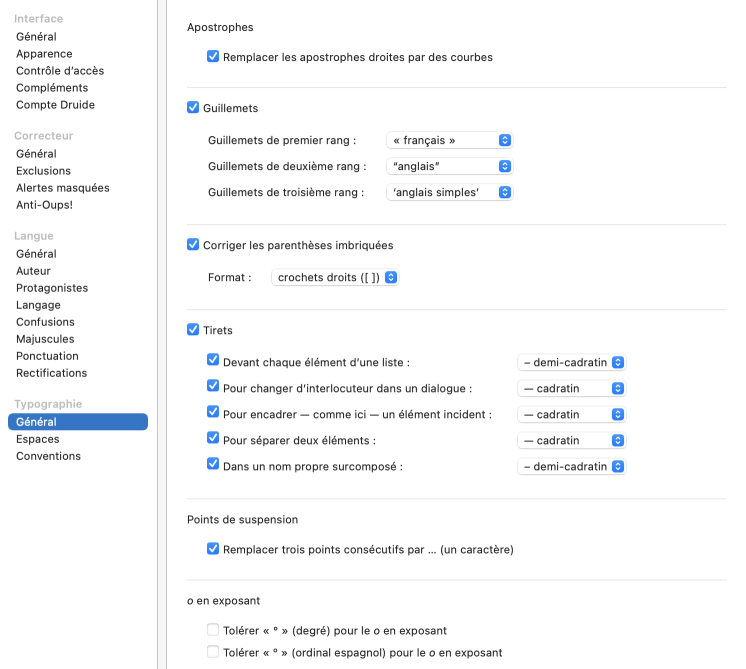The height and width of the screenshot is (669, 746).
Task: Enable Tolérer degré pour le o en exposant
Action: 213,630
